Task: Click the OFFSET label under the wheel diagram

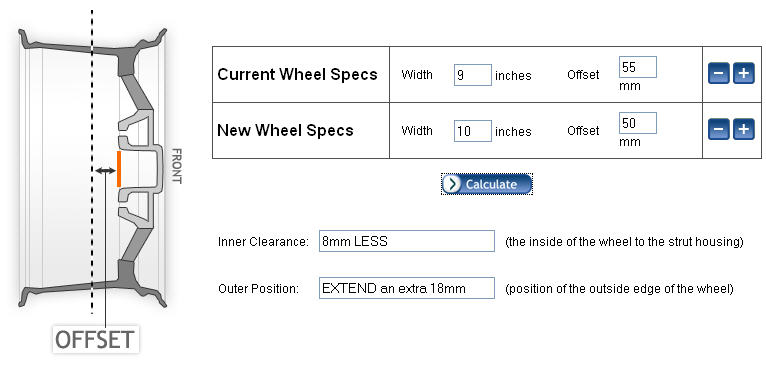Action: [95, 340]
